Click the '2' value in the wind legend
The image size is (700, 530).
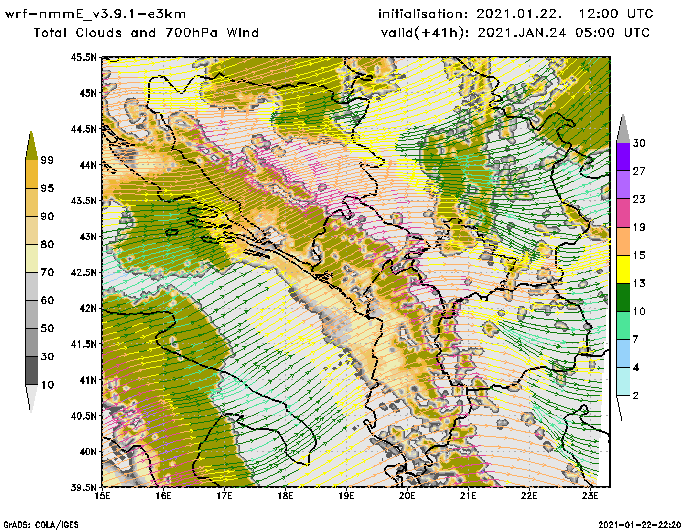point(636,396)
